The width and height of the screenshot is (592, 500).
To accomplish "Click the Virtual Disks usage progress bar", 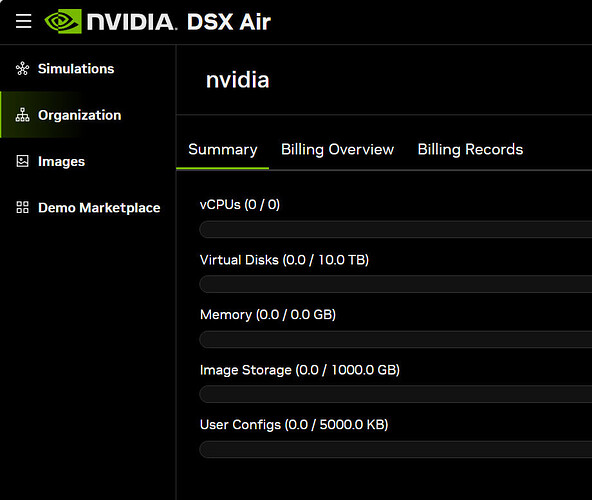I will [396, 284].
